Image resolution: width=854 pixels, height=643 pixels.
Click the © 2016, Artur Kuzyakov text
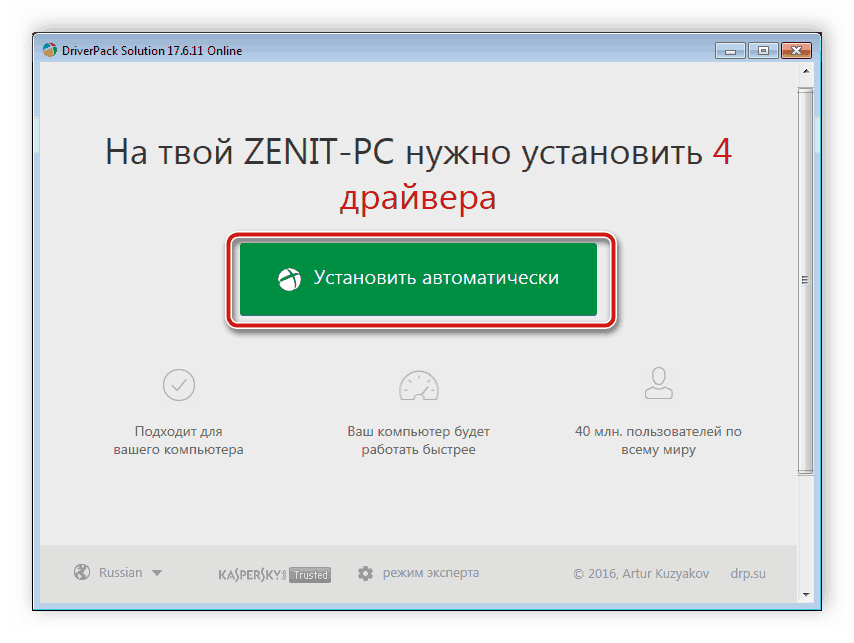coord(641,574)
